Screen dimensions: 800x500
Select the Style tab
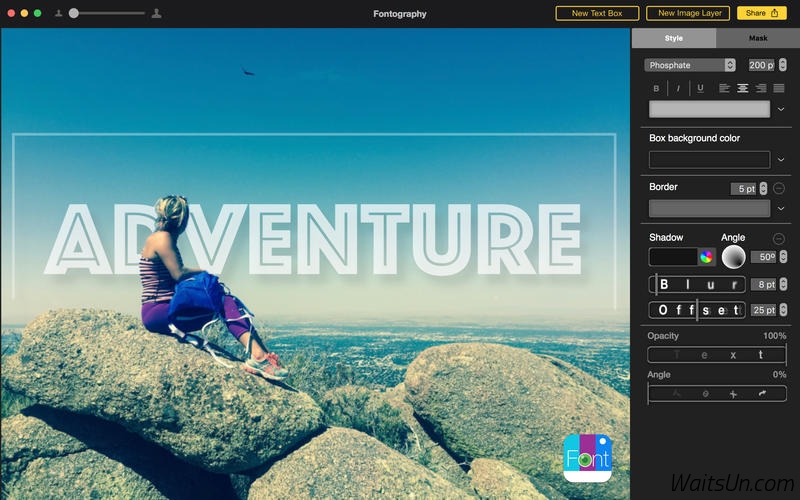674,38
